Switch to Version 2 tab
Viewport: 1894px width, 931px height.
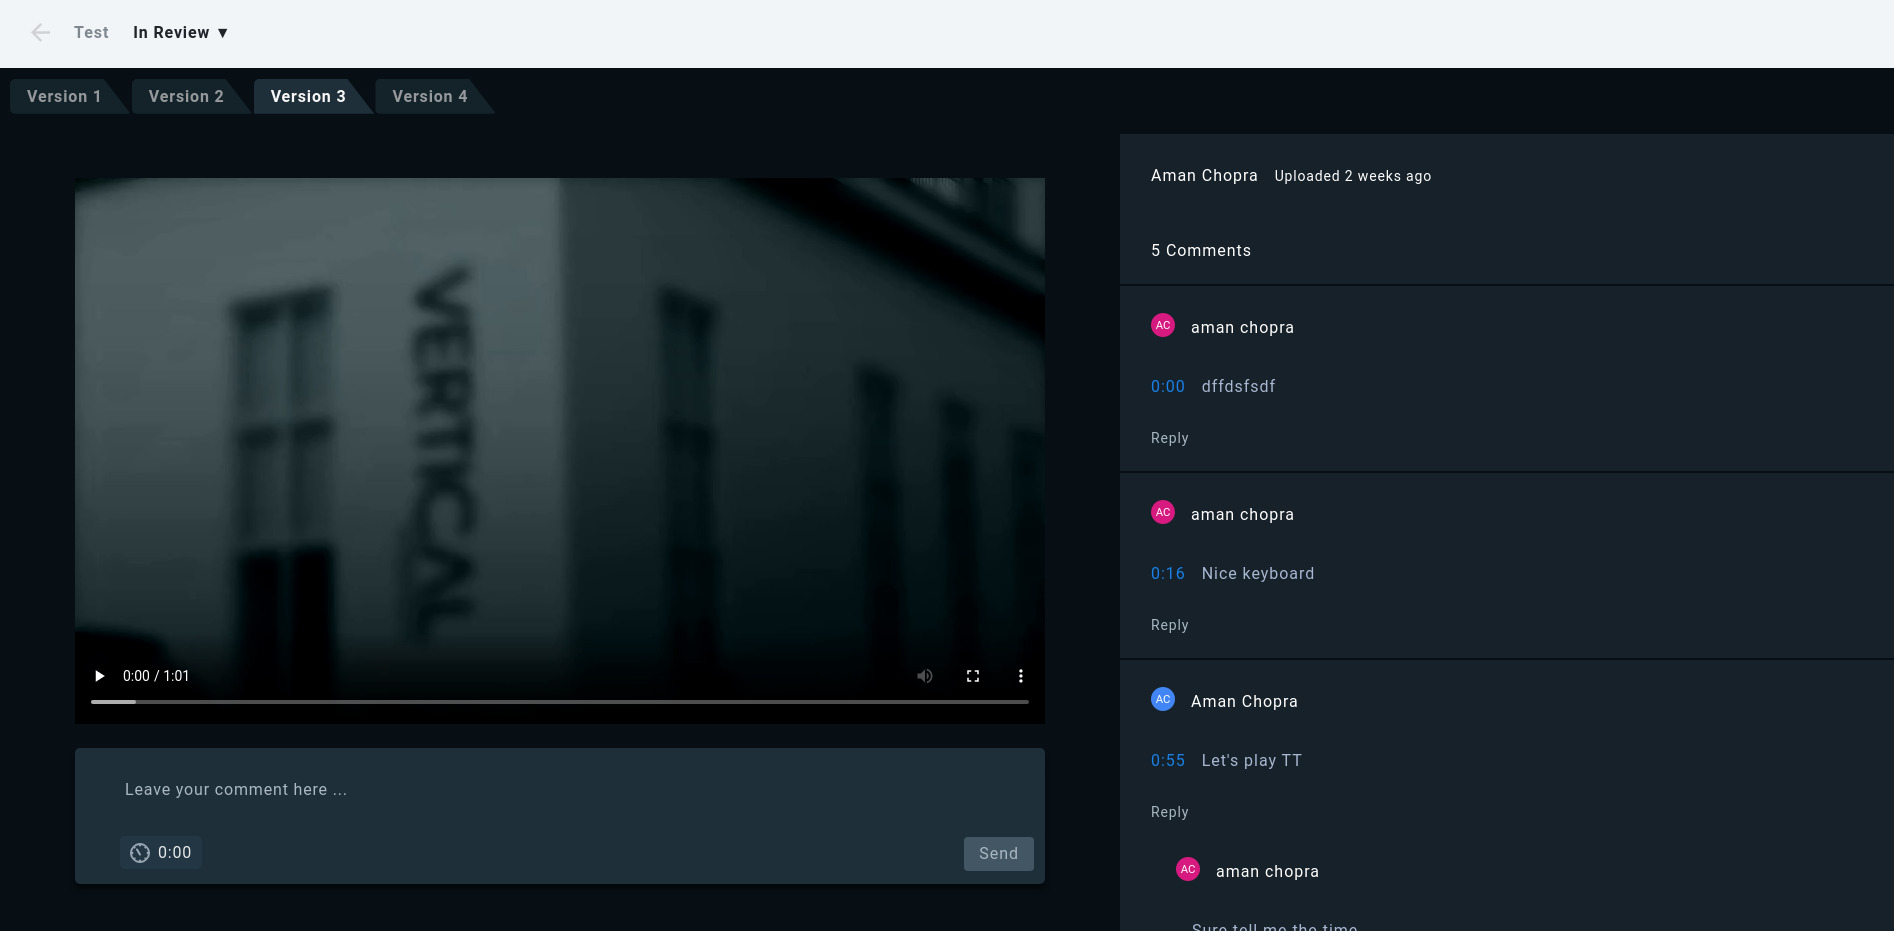[x=186, y=97]
